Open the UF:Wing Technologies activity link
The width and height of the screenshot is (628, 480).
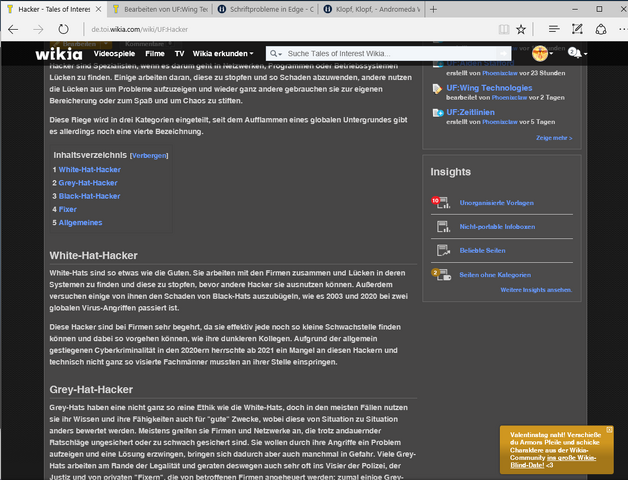[x=489, y=88]
